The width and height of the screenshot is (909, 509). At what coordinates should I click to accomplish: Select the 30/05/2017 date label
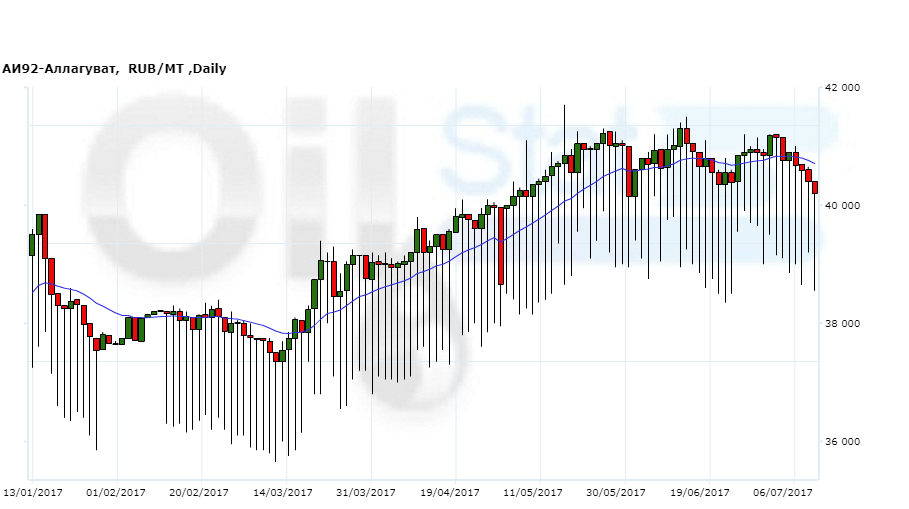coord(617,493)
